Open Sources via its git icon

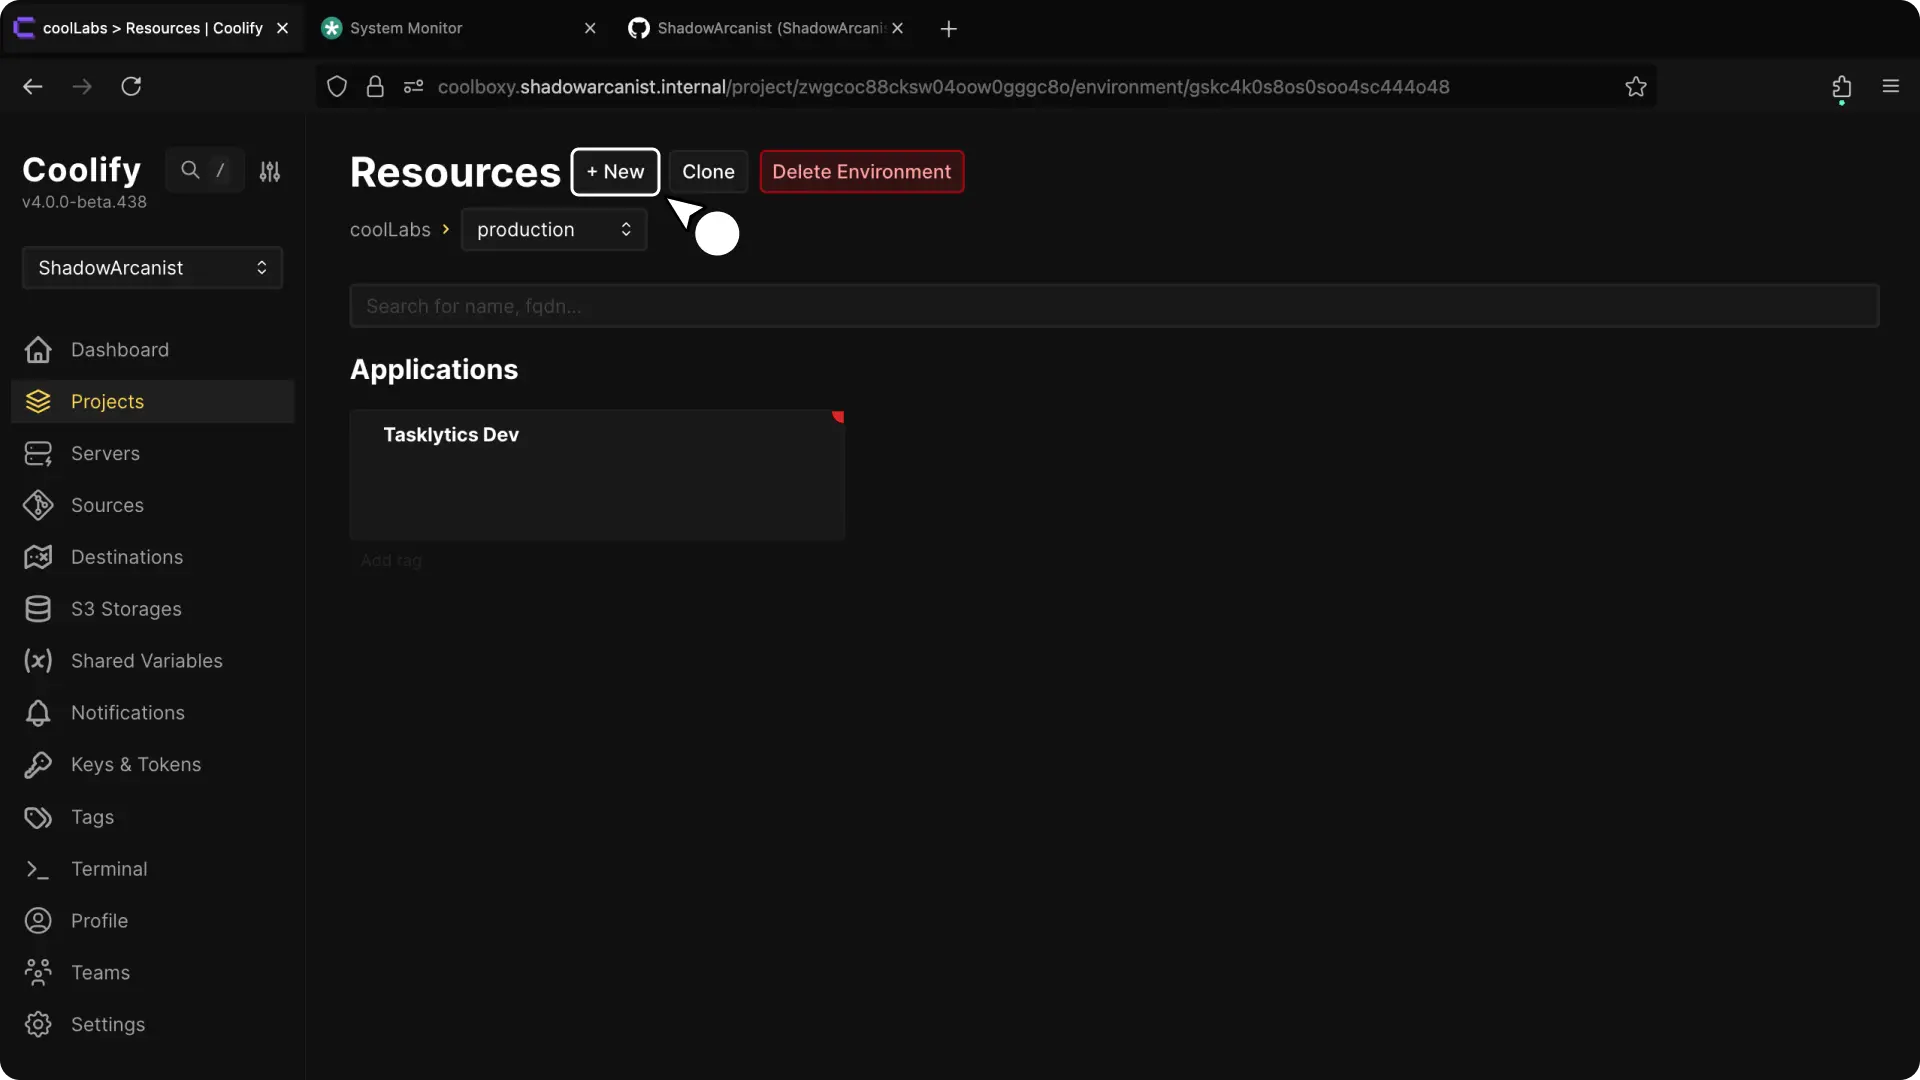pyautogui.click(x=38, y=506)
